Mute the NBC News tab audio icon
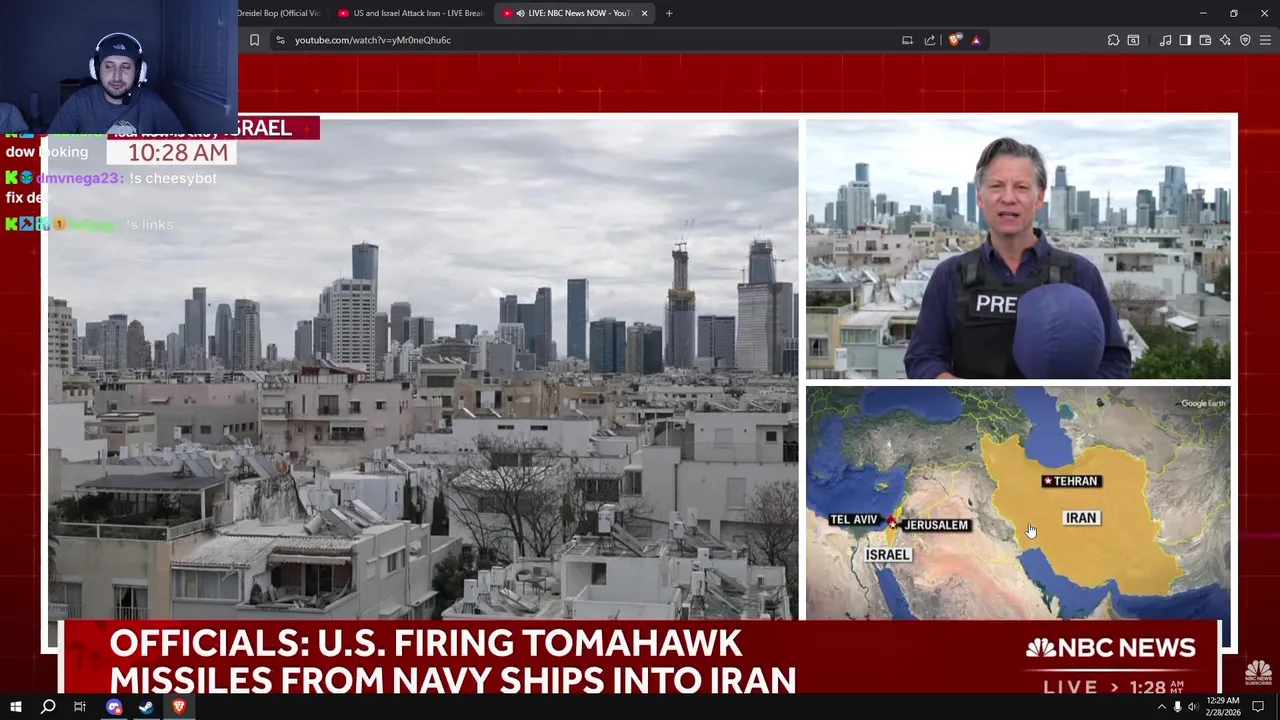The width and height of the screenshot is (1280, 720). coord(520,13)
